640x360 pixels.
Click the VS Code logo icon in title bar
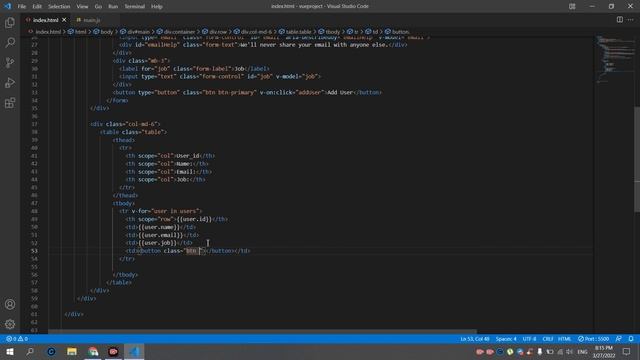[8, 6]
